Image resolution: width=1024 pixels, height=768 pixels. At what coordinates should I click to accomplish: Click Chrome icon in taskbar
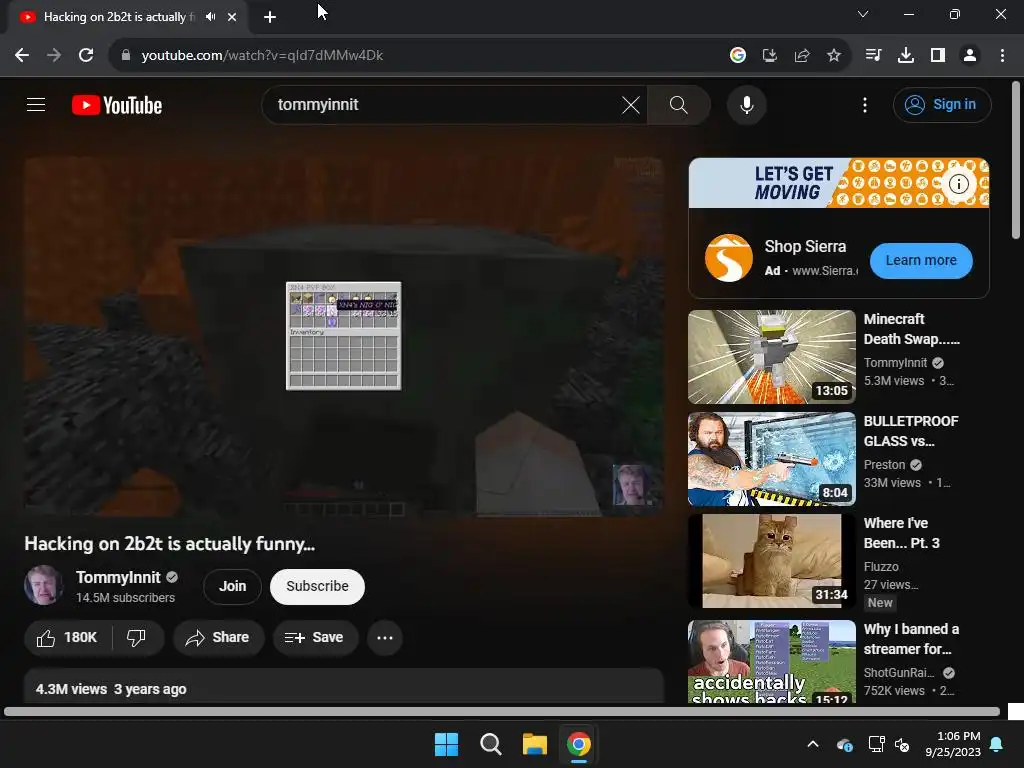[579, 744]
